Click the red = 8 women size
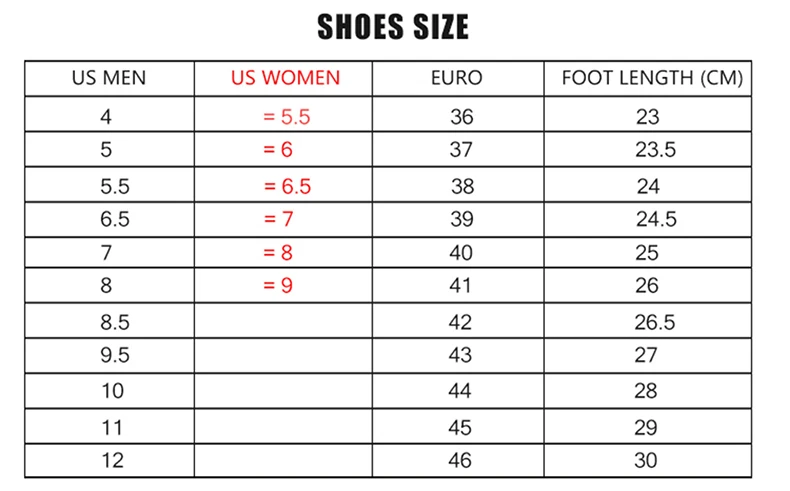The image size is (790, 491). [278, 252]
